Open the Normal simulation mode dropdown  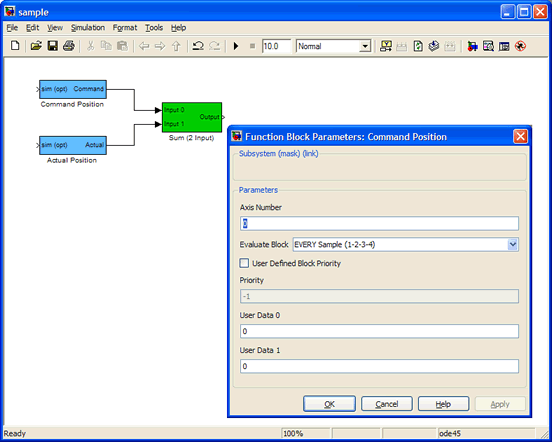[366, 46]
